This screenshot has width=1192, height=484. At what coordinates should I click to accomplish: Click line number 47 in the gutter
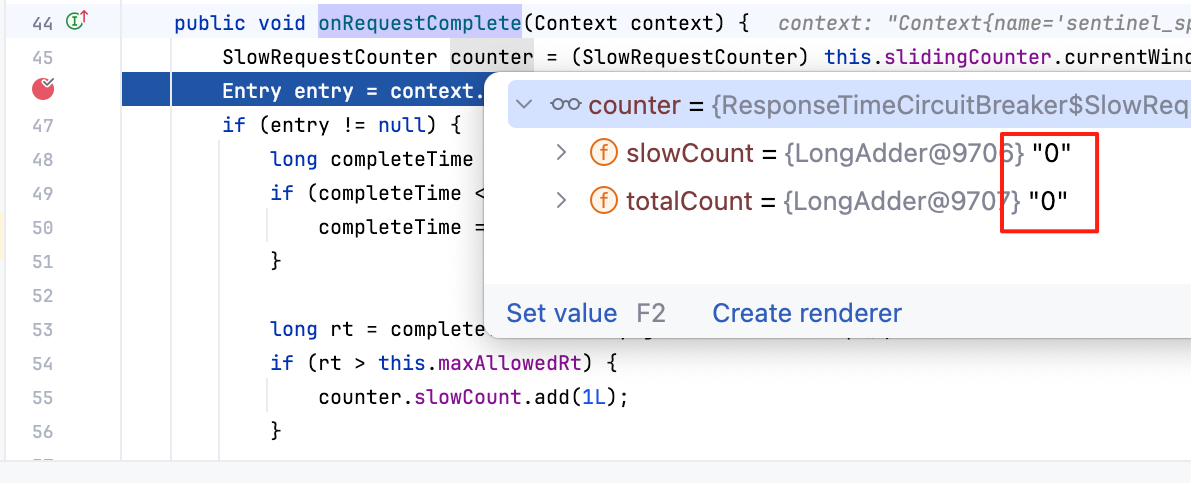point(42,125)
